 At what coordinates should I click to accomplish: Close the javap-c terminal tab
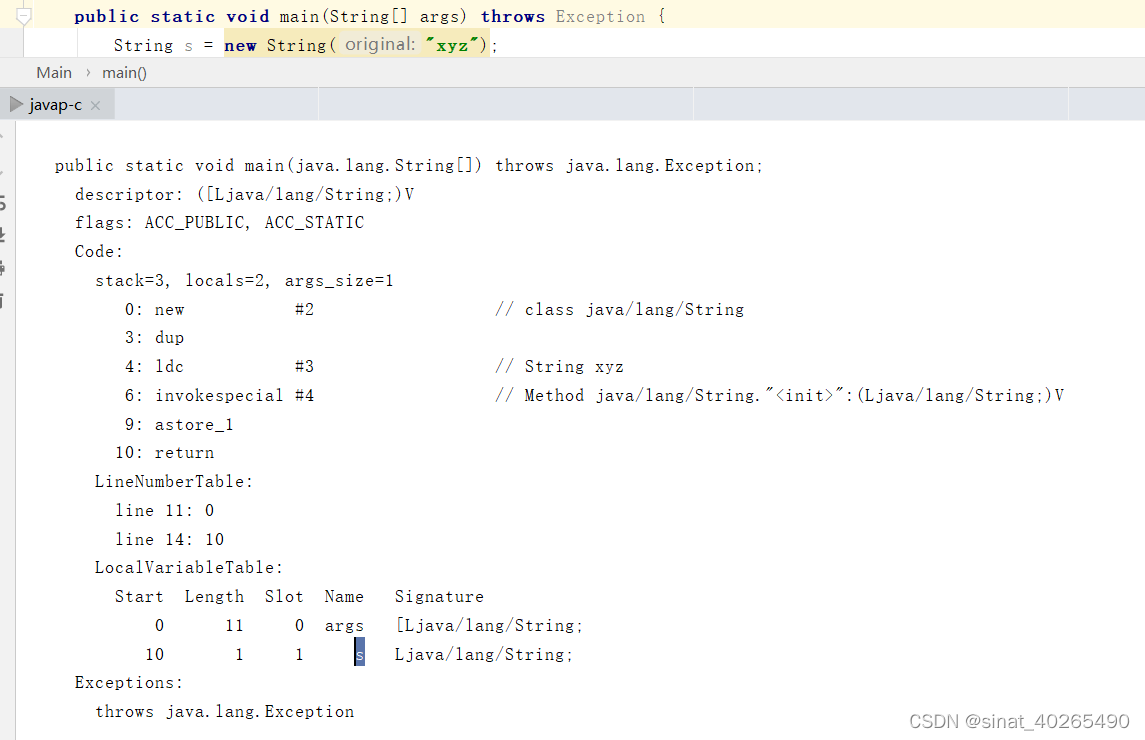(x=95, y=104)
